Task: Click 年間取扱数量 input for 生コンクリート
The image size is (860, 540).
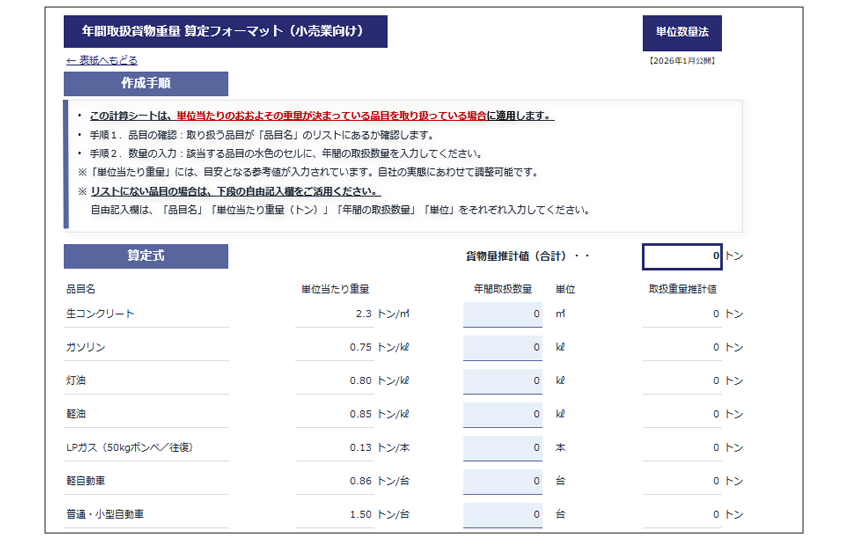Action: (x=502, y=314)
